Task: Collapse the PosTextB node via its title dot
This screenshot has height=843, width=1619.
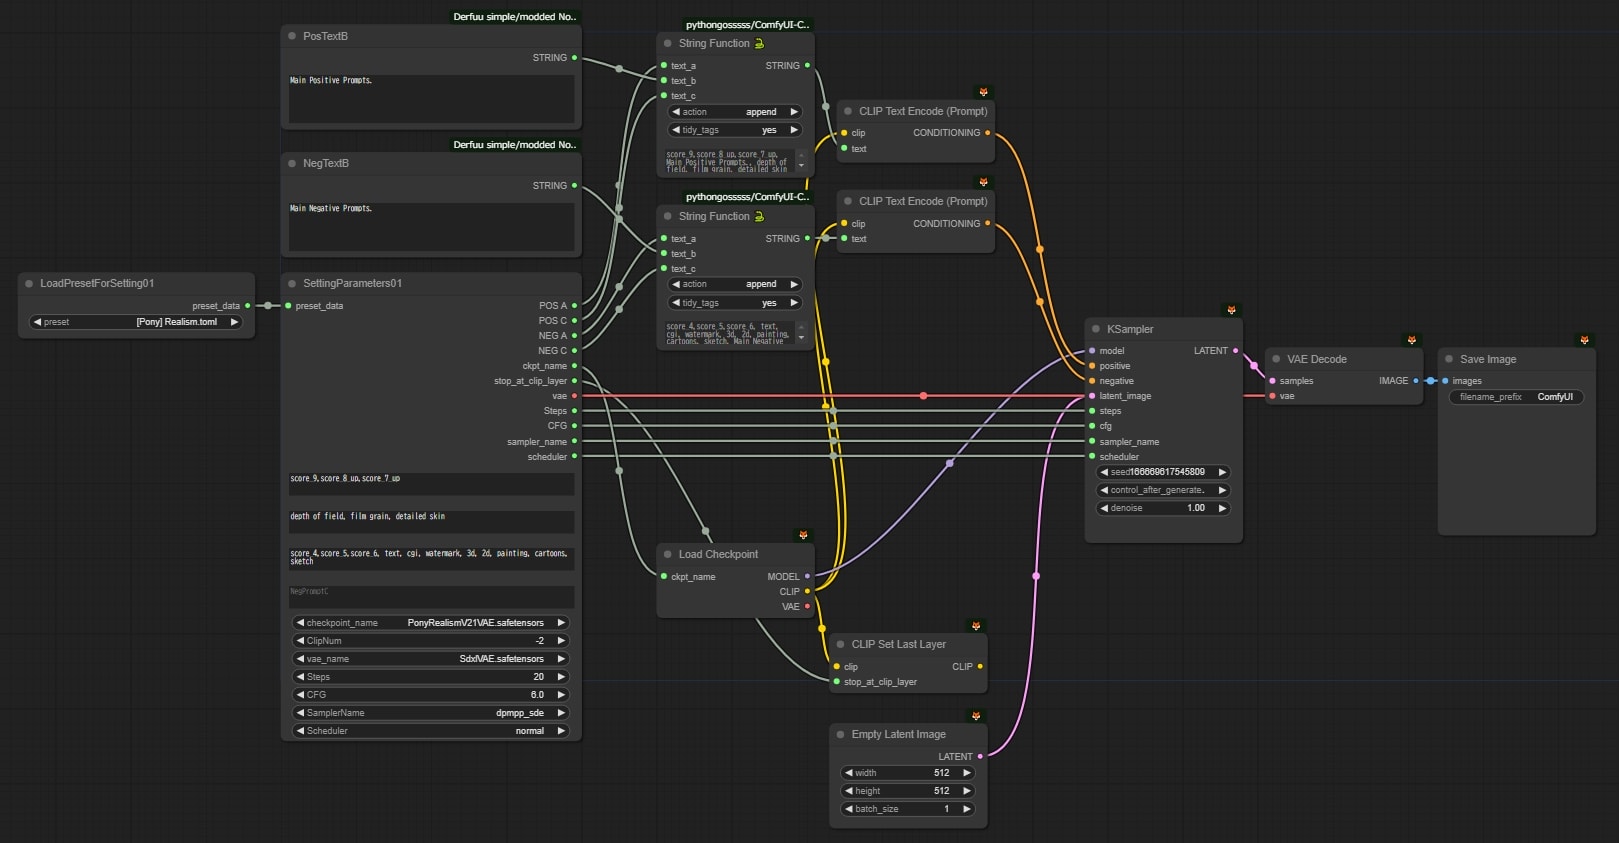Action: tap(292, 36)
